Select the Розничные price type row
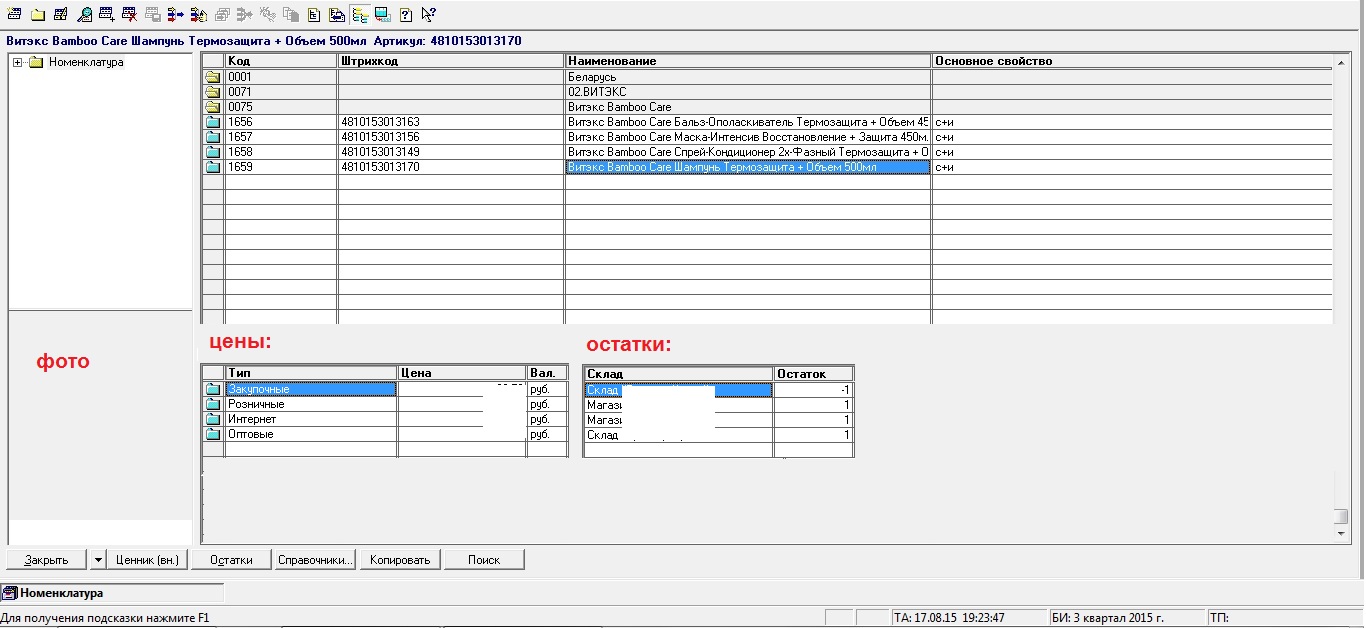1366x628 pixels. pos(310,404)
